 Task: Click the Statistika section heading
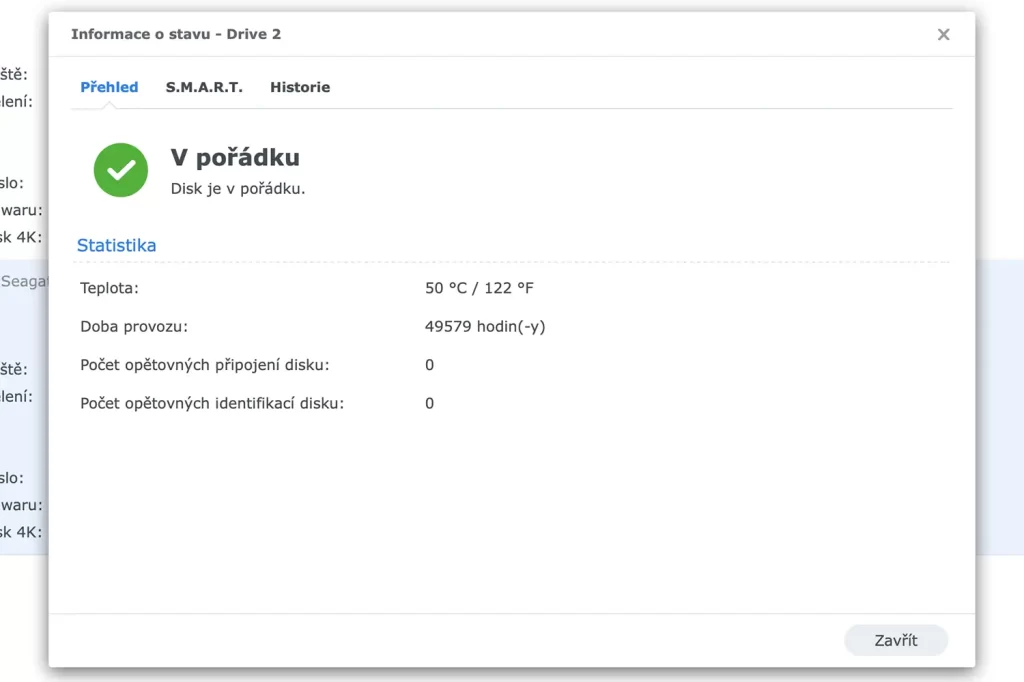pos(117,245)
